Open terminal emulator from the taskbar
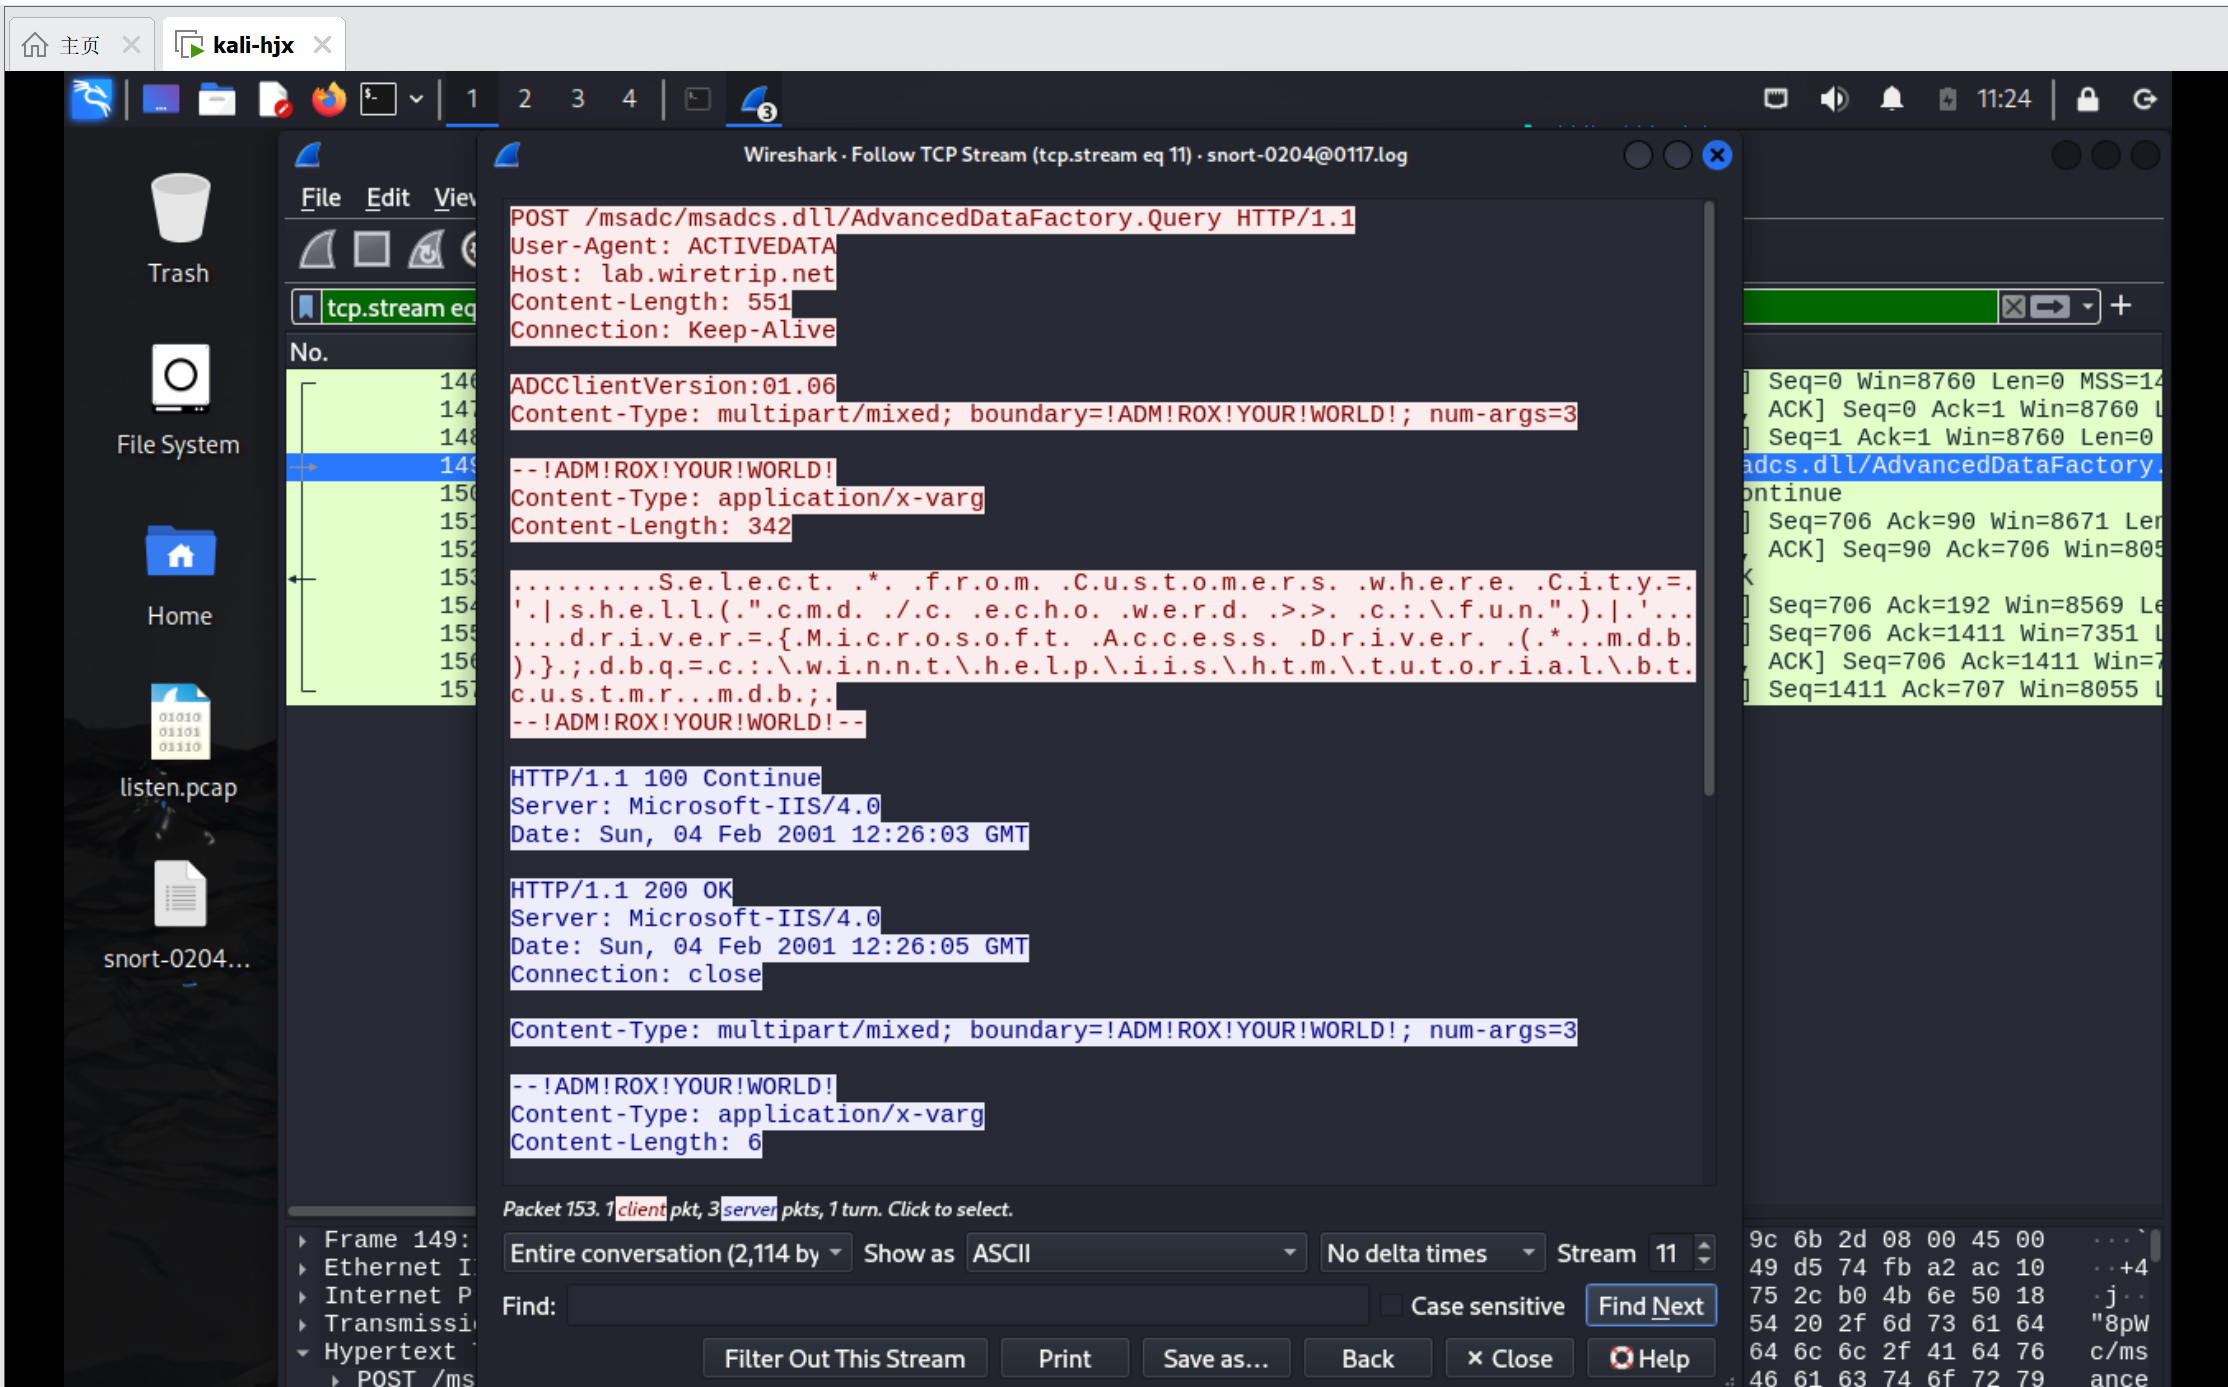This screenshot has width=2228, height=1387. 379,99
